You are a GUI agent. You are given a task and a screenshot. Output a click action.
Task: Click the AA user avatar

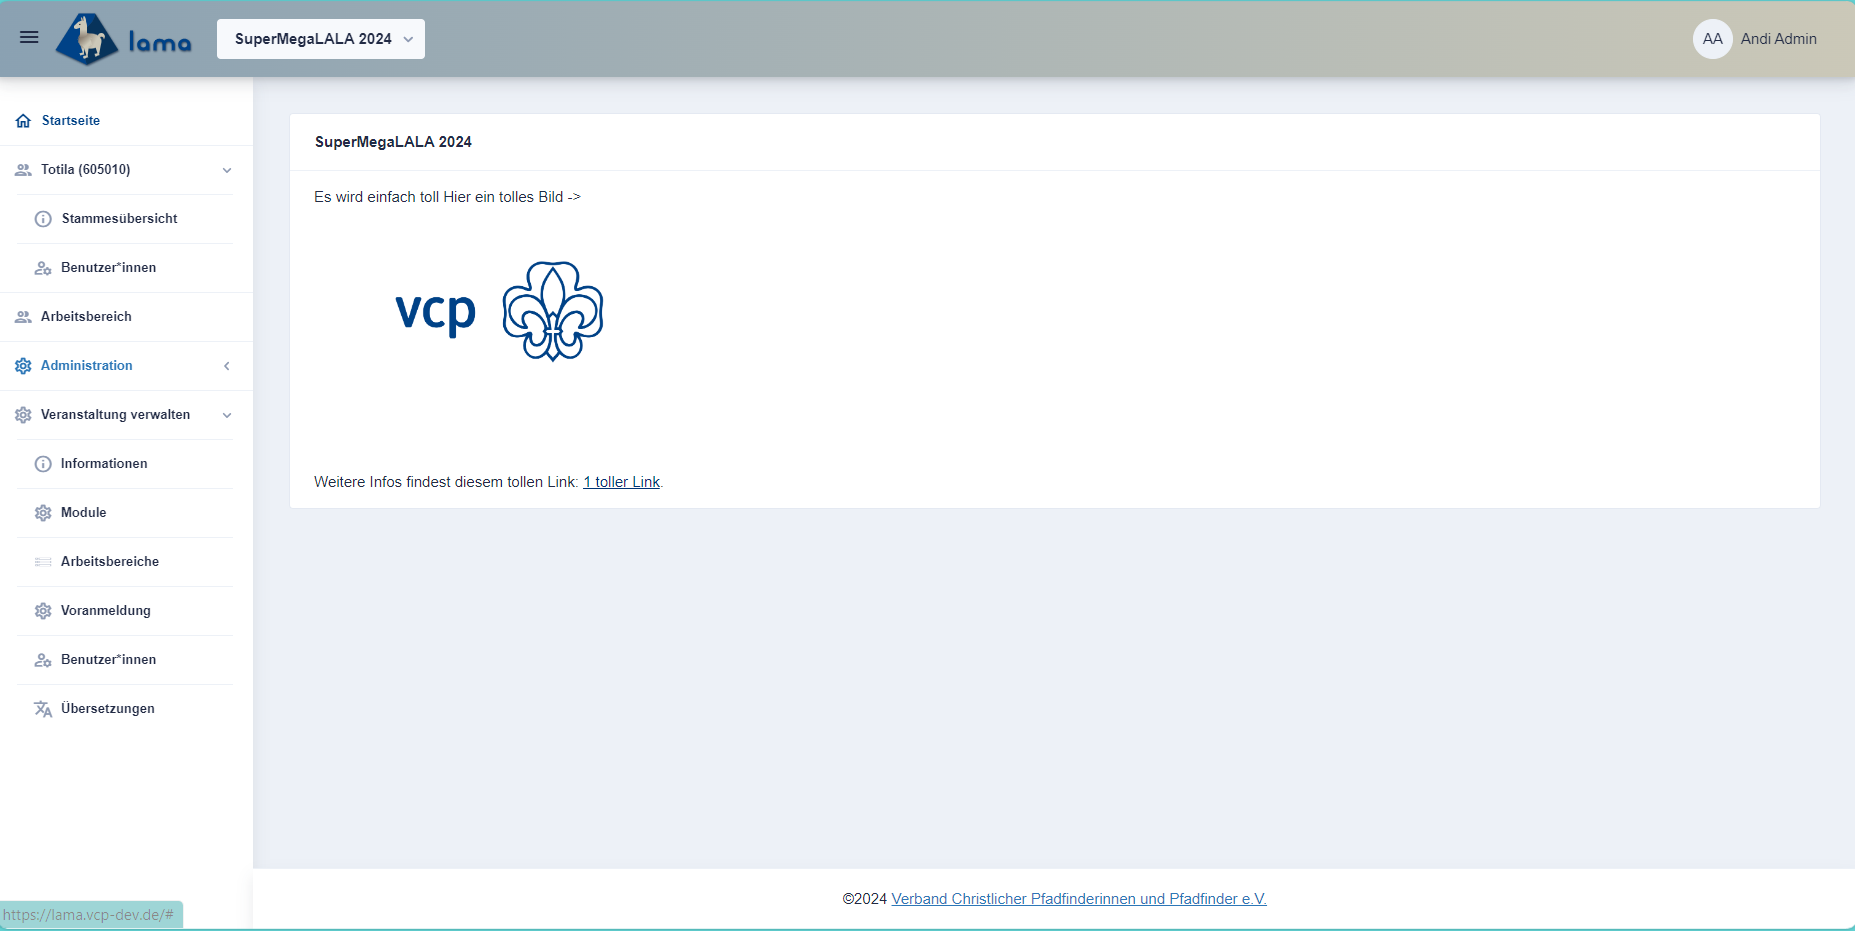pyautogui.click(x=1712, y=39)
